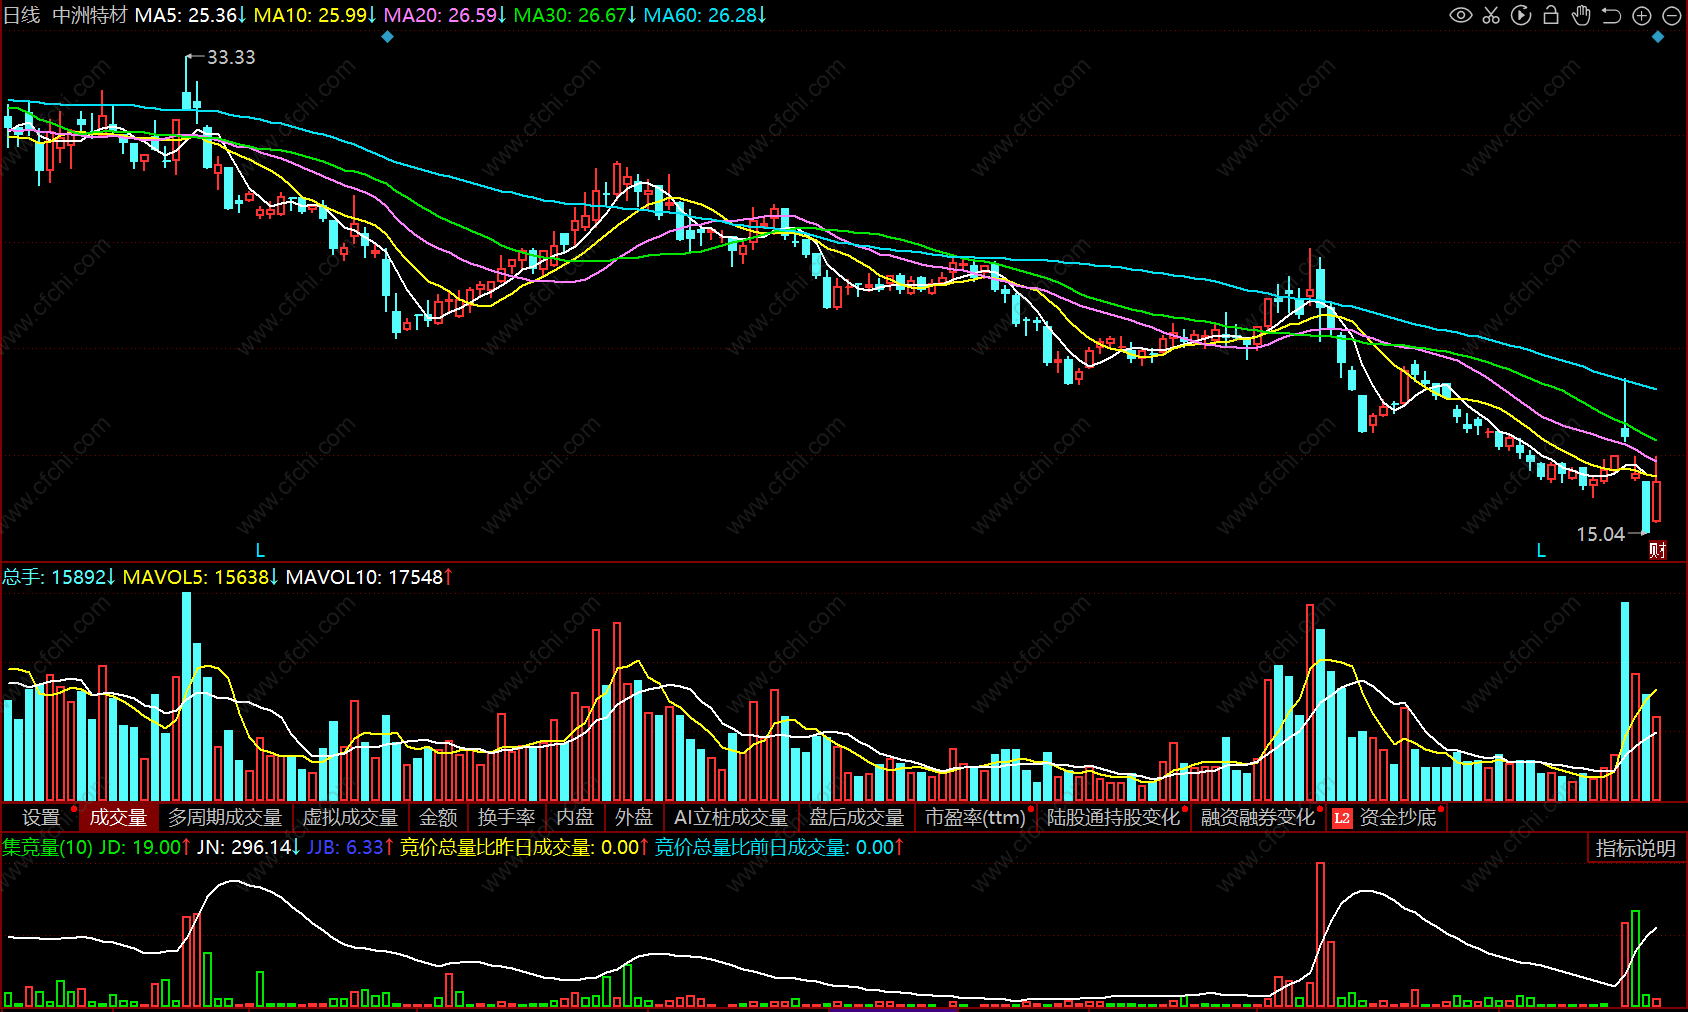Click the blue diamond marker near MA20

(388, 37)
